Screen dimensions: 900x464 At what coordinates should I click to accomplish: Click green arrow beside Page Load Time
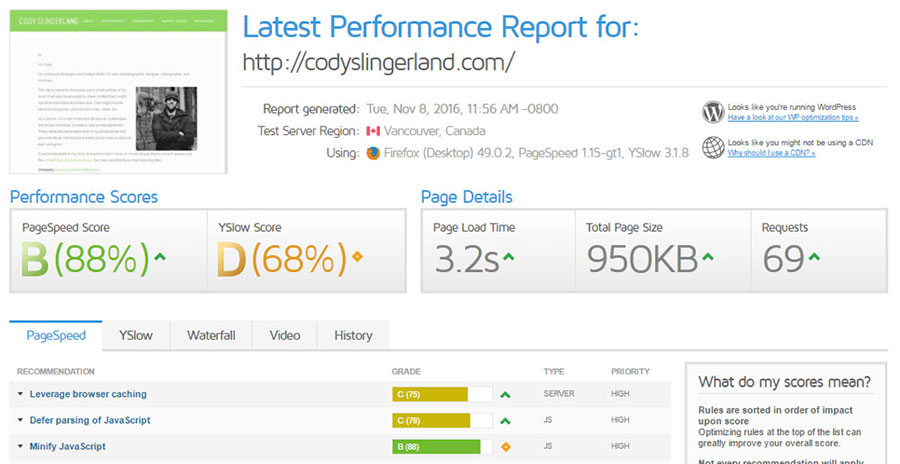(x=508, y=257)
